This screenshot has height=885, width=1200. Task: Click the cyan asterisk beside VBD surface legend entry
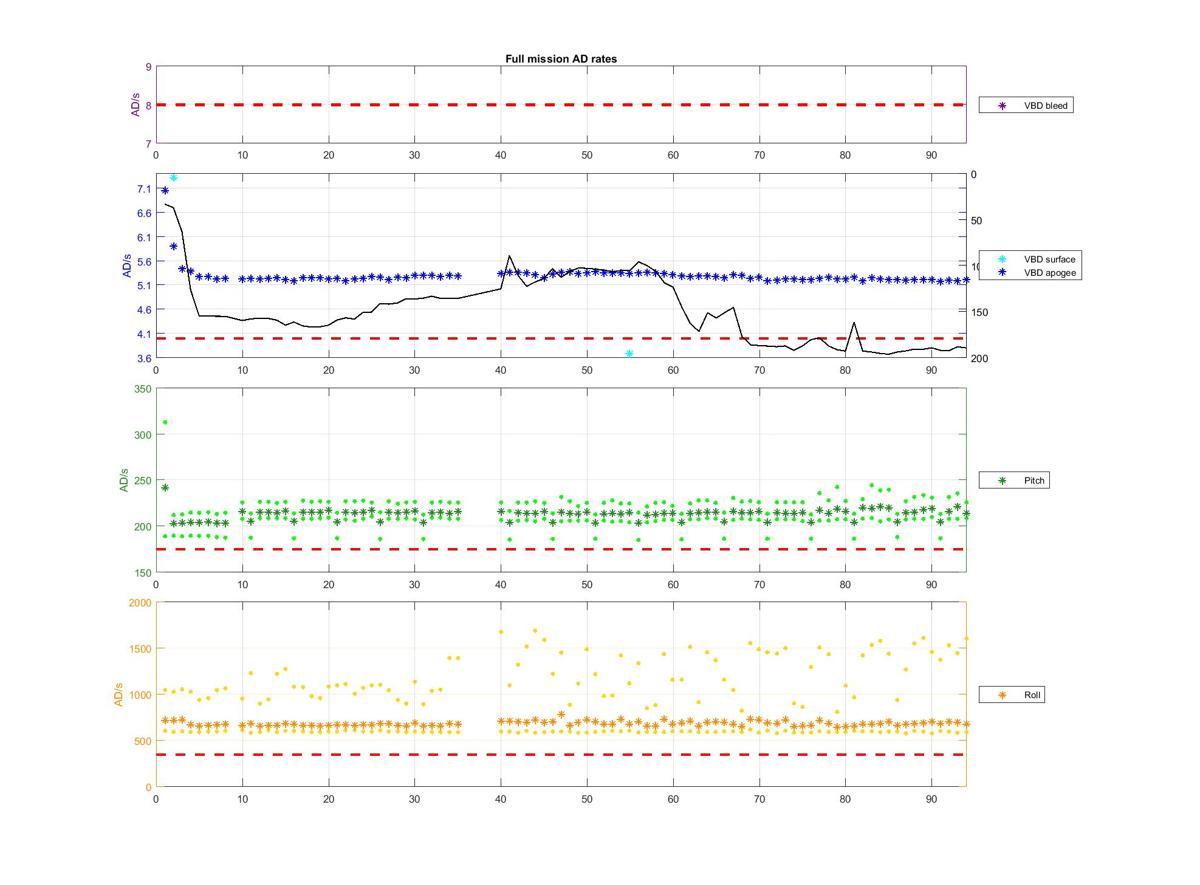[x=1001, y=259]
